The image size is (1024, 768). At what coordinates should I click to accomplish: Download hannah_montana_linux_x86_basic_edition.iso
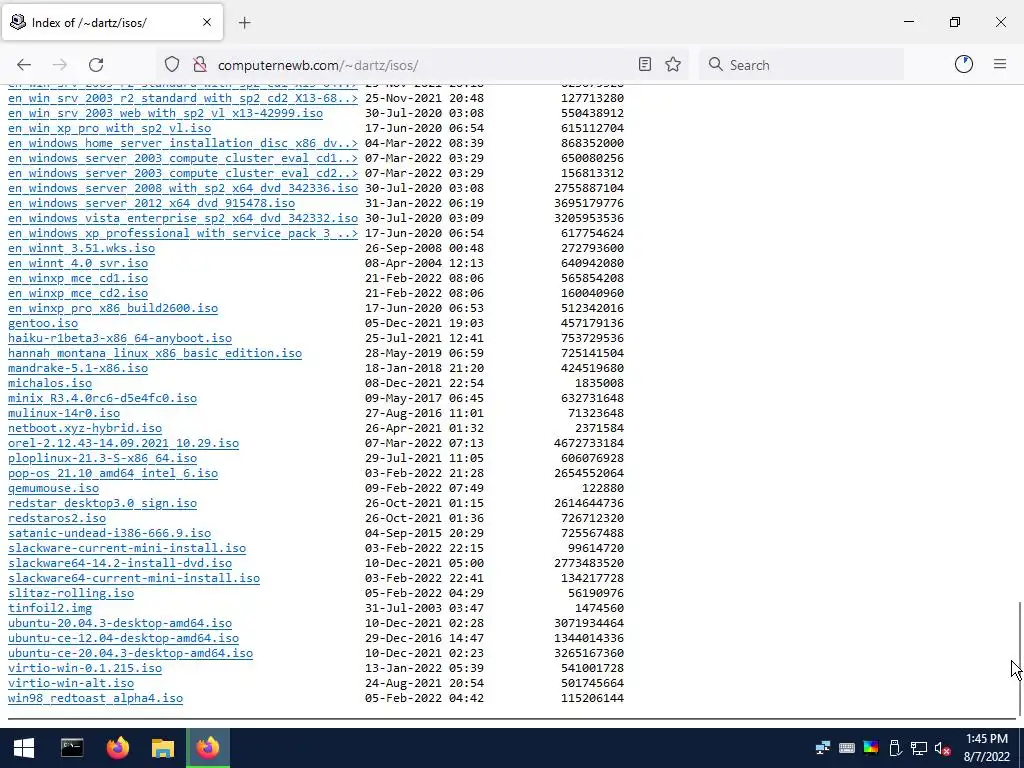155,353
